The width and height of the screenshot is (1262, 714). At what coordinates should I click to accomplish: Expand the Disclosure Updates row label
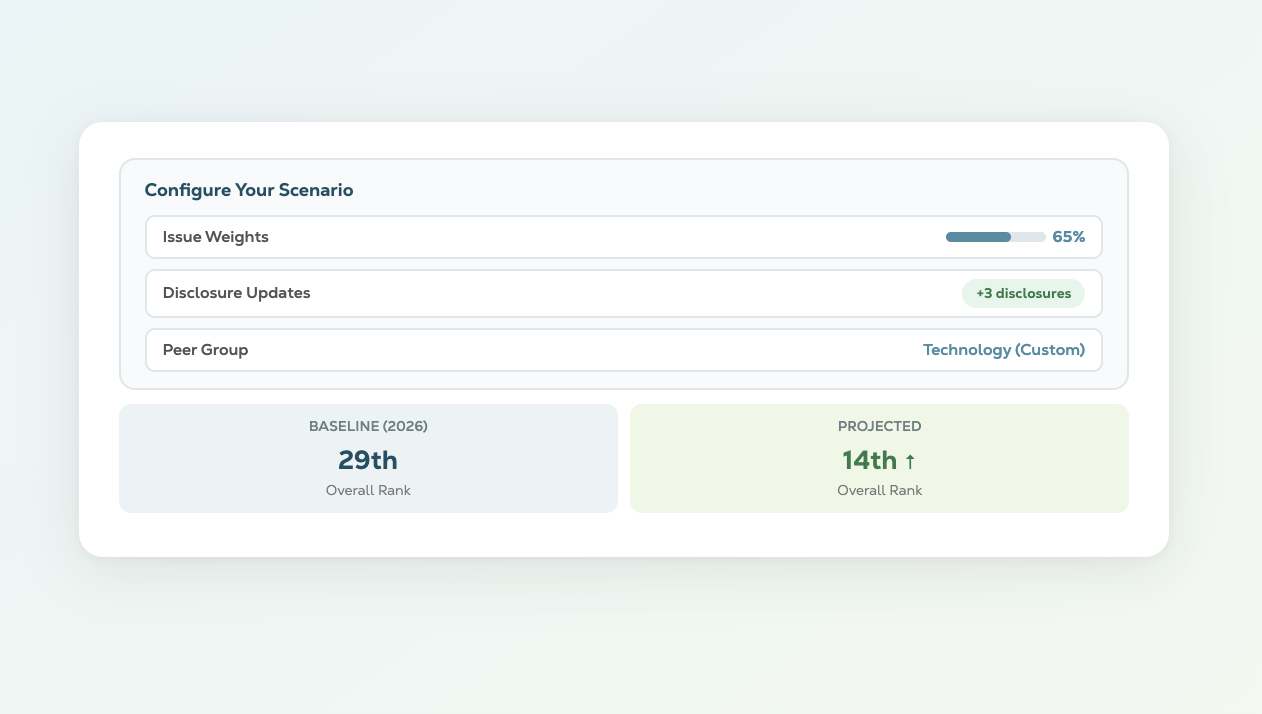(x=237, y=293)
